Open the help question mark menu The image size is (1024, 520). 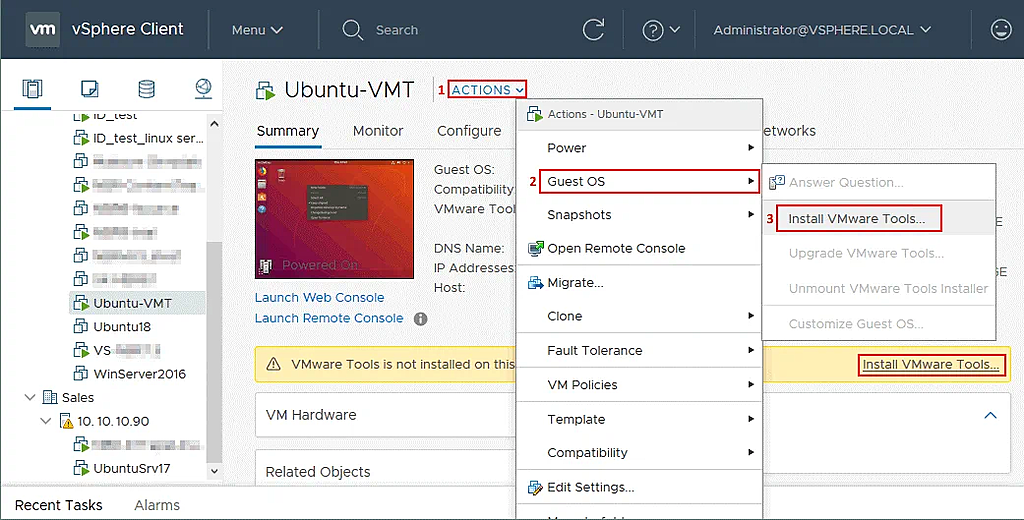click(x=661, y=30)
